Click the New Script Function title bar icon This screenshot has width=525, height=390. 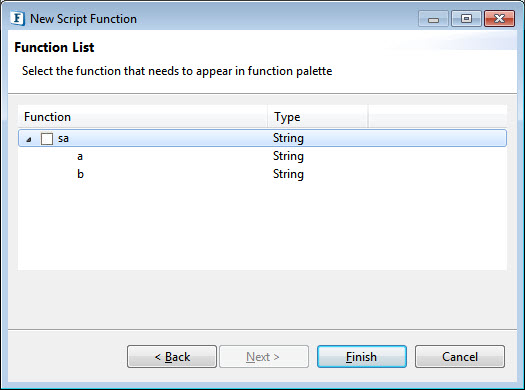pyautogui.click(x=17, y=19)
